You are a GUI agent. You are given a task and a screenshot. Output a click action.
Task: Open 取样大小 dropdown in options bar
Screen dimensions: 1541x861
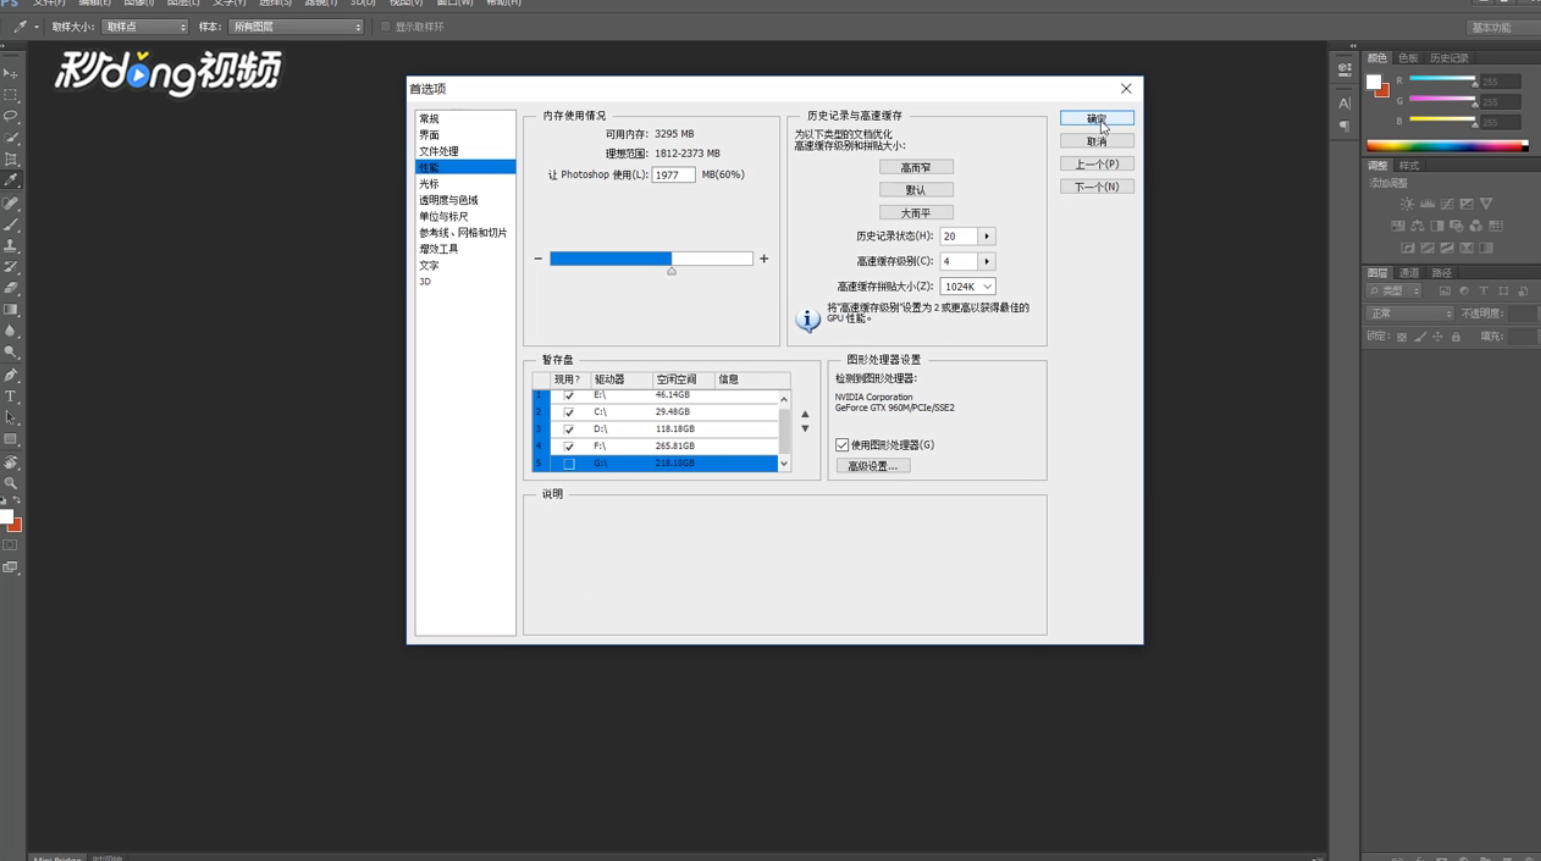coord(145,27)
